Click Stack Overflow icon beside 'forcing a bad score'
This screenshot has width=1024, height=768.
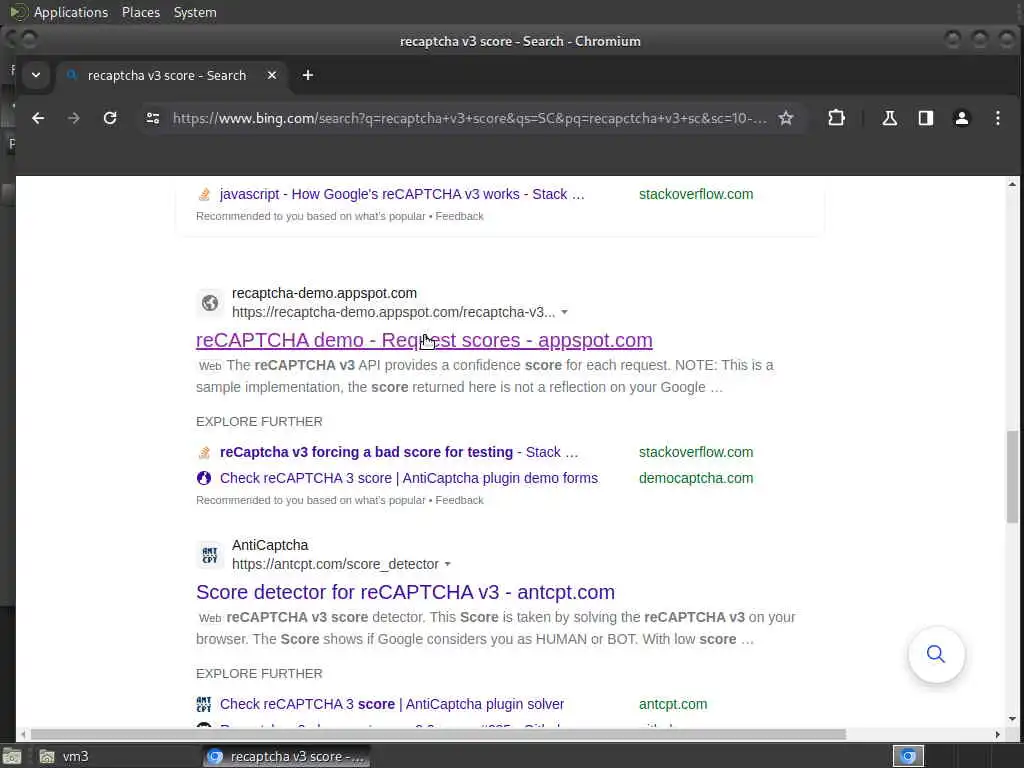[x=204, y=453]
